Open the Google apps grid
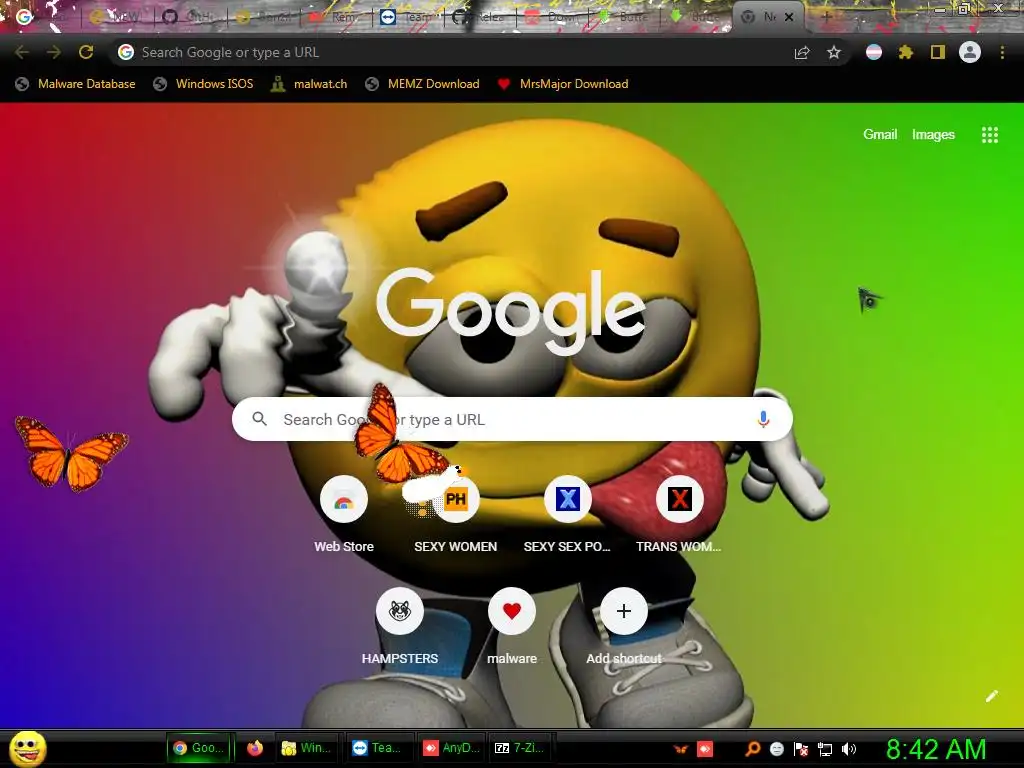1024x768 pixels. (x=990, y=135)
